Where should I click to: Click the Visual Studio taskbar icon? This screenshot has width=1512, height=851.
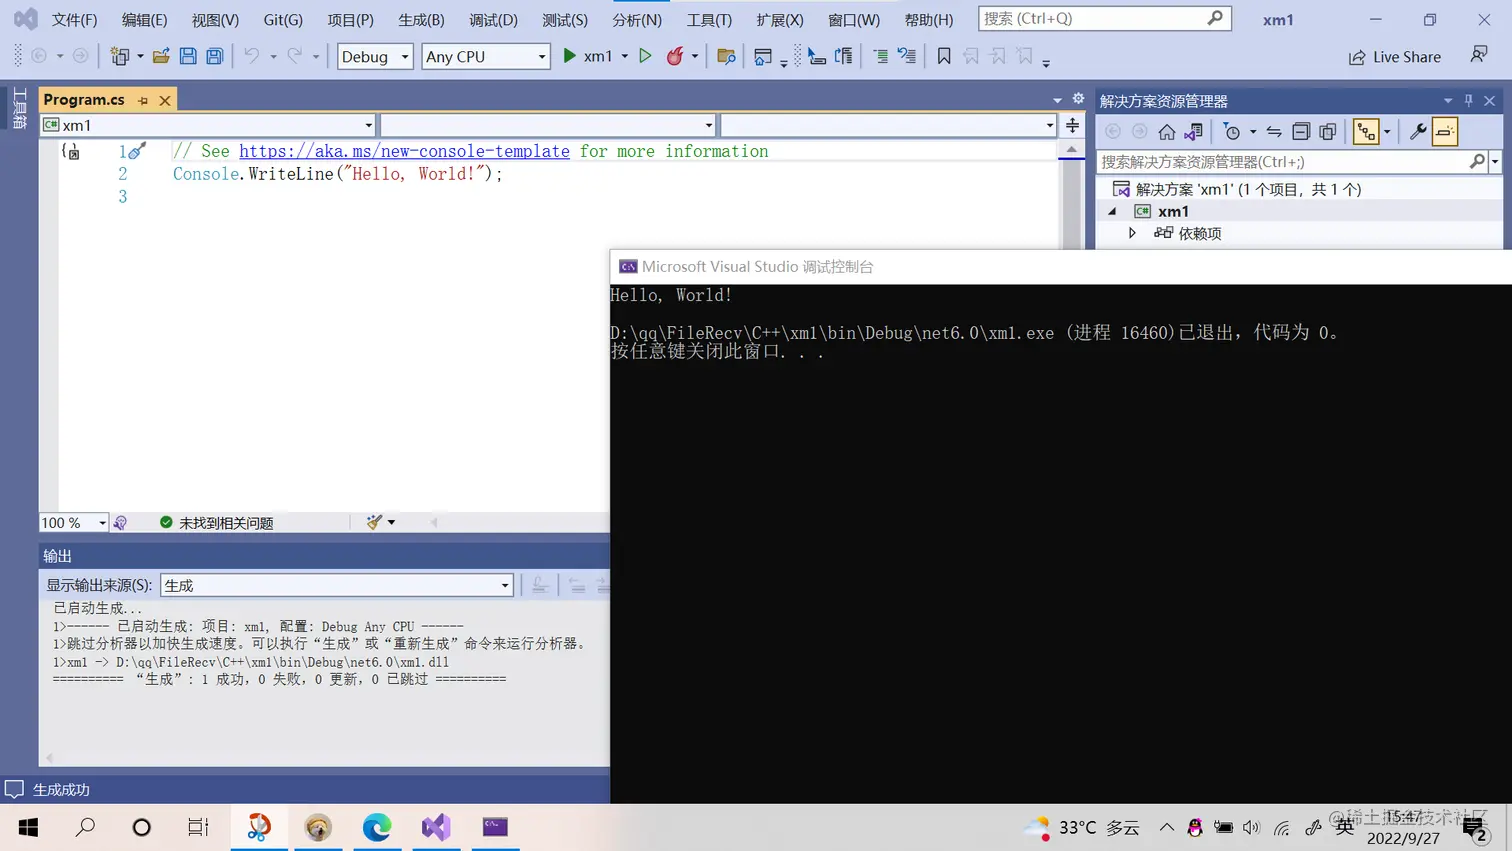[x=436, y=827]
